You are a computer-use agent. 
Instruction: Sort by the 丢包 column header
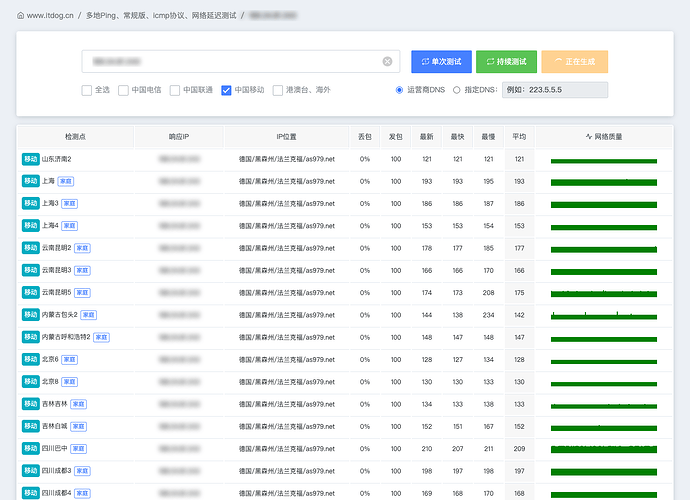pyautogui.click(x=365, y=137)
